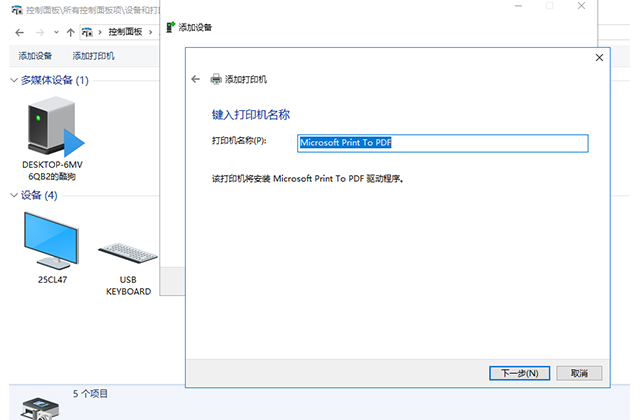Go up one level in Control Panel
640x420 pixels.
coord(71,32)
